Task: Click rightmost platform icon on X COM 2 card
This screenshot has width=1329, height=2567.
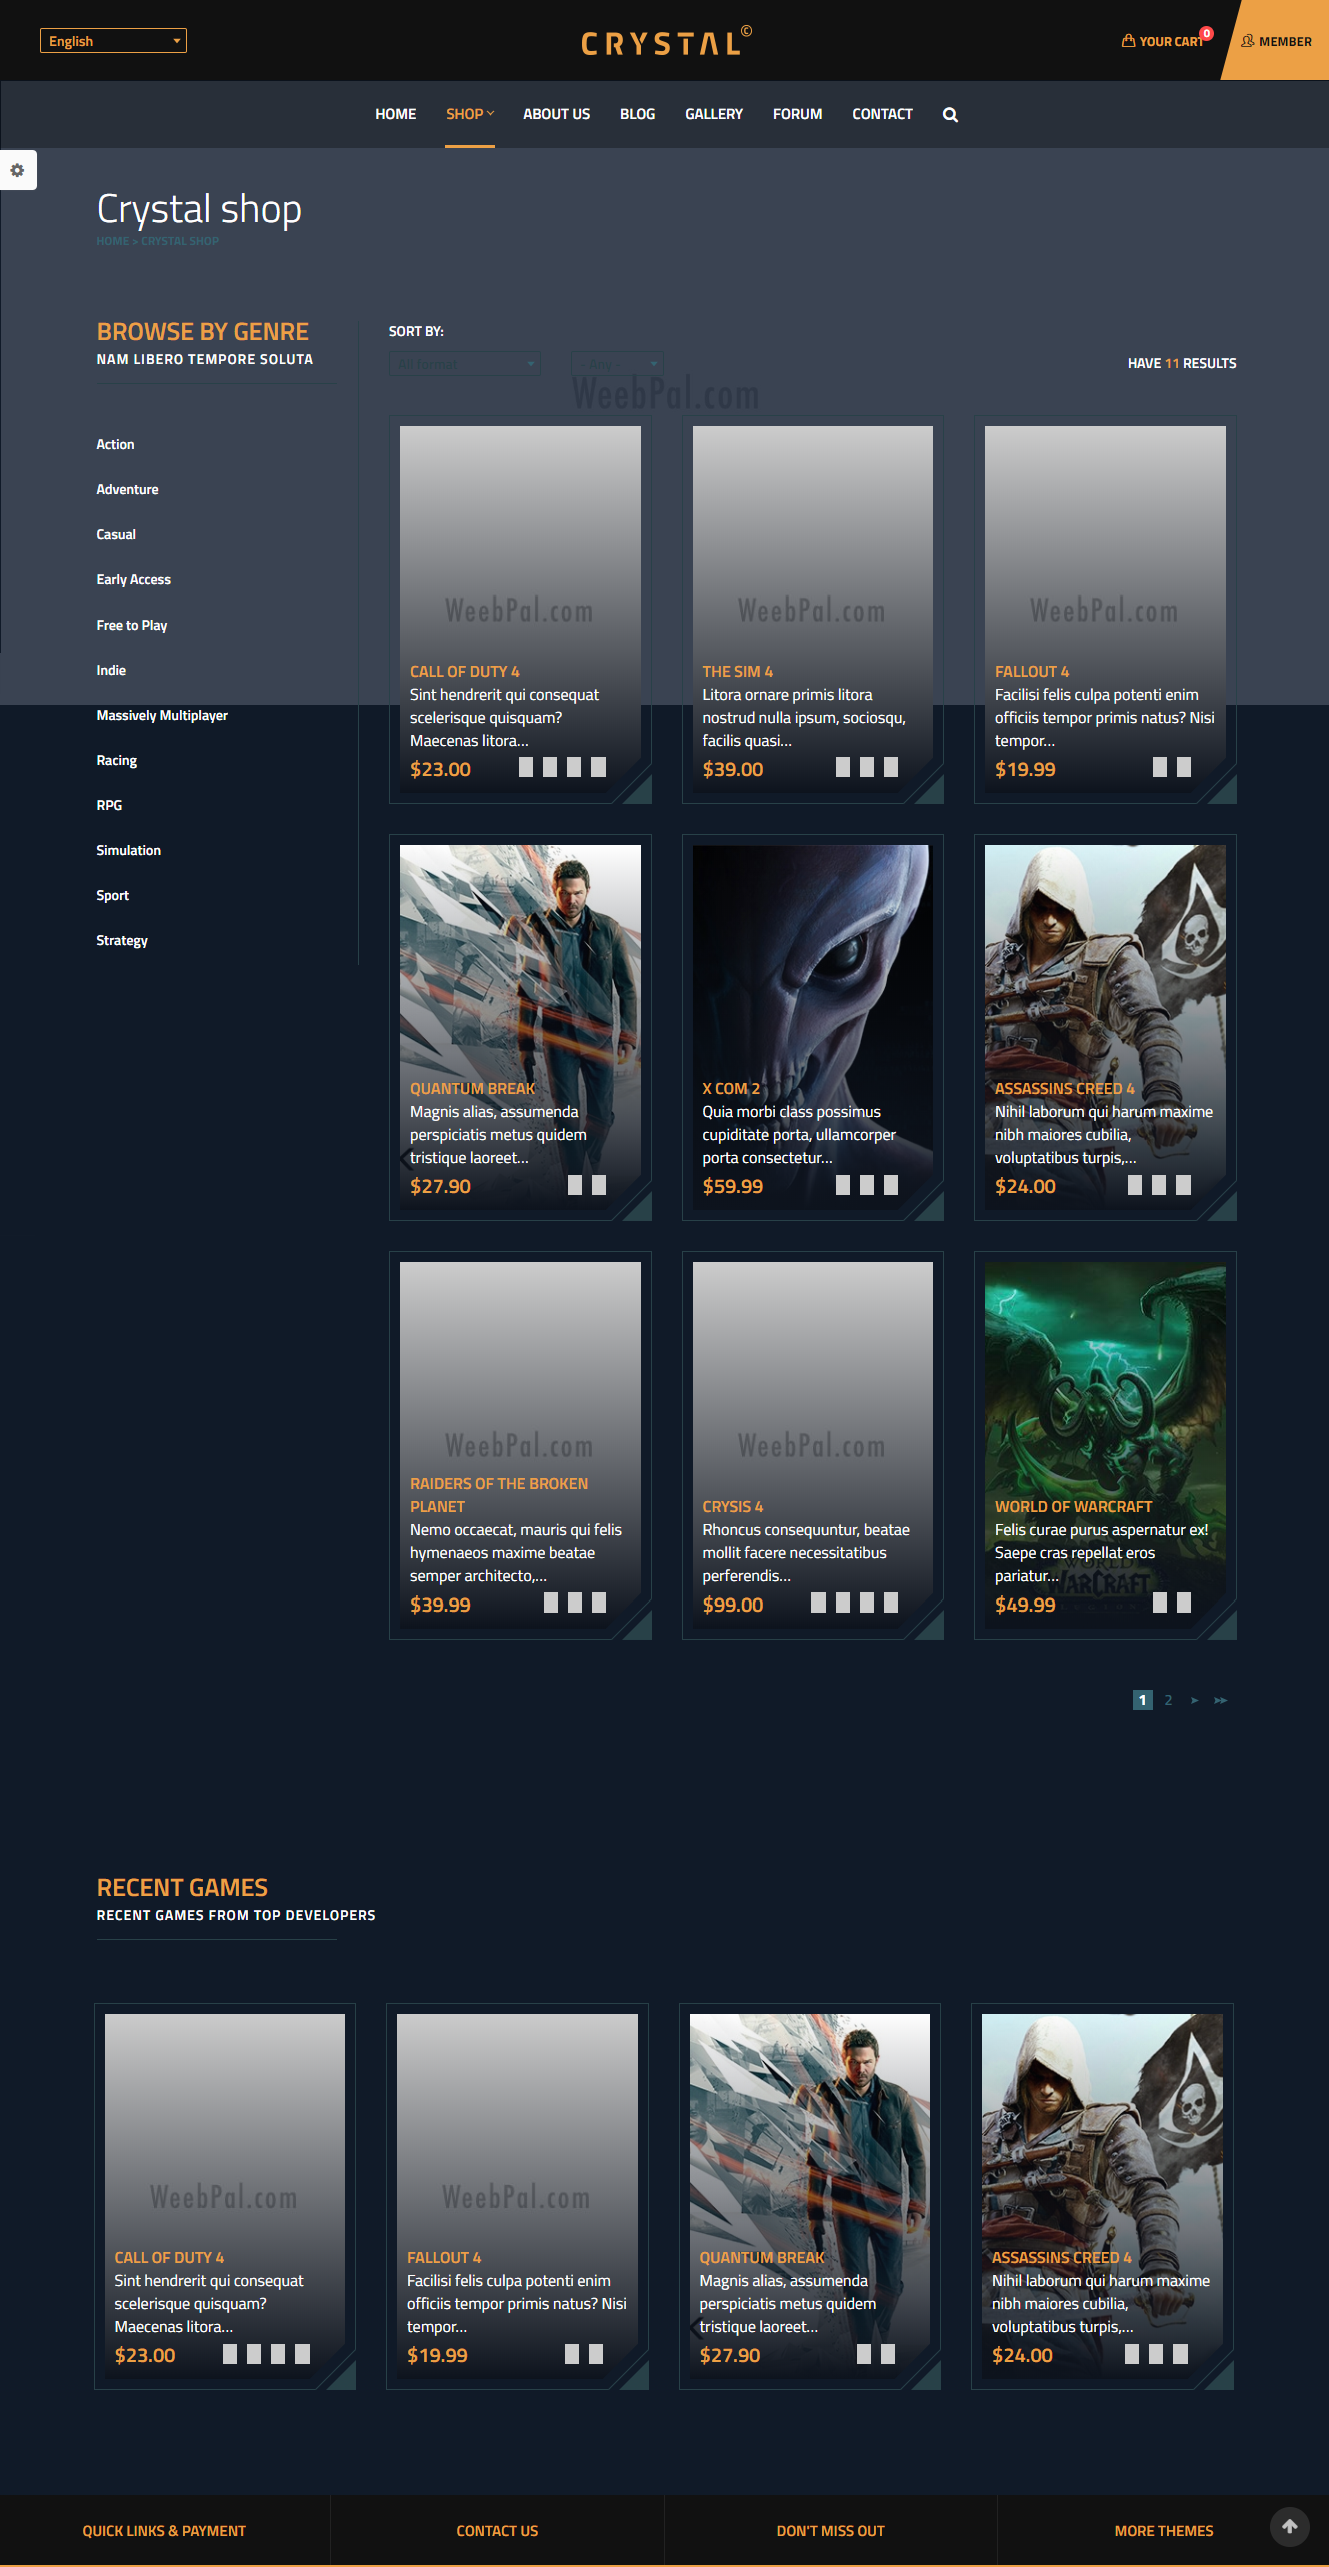Action: [891, 1185]
